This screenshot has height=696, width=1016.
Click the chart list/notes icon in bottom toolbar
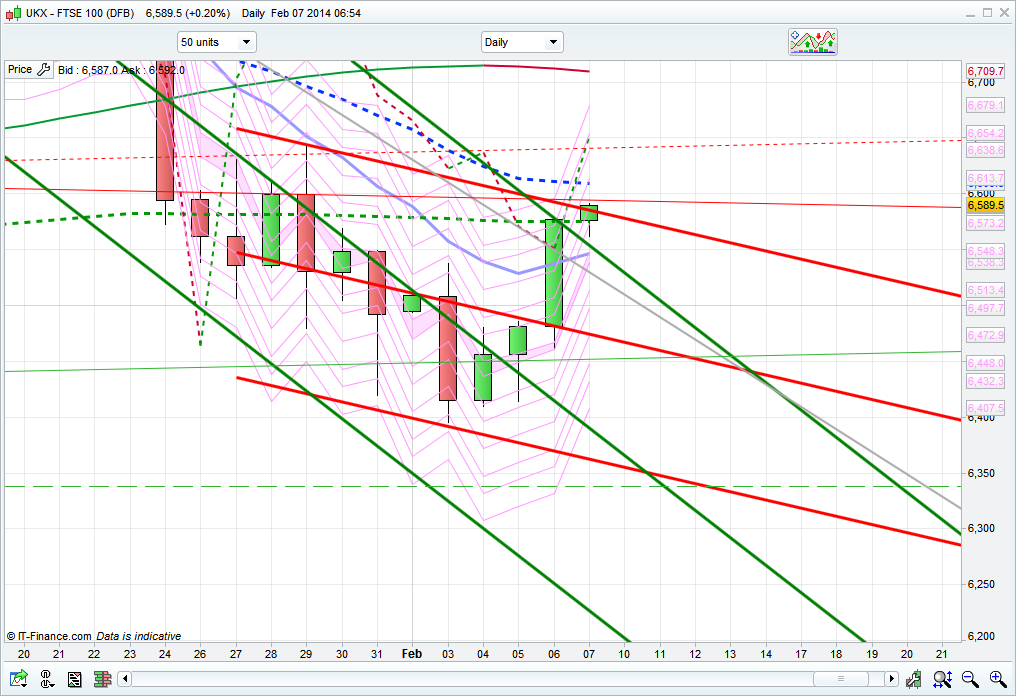[74, 679]
